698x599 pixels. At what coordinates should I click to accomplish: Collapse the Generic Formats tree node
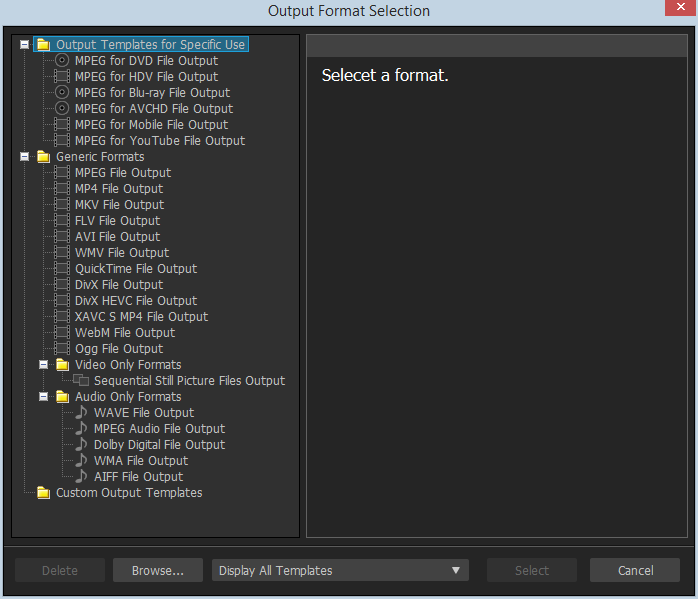[24, 157]
